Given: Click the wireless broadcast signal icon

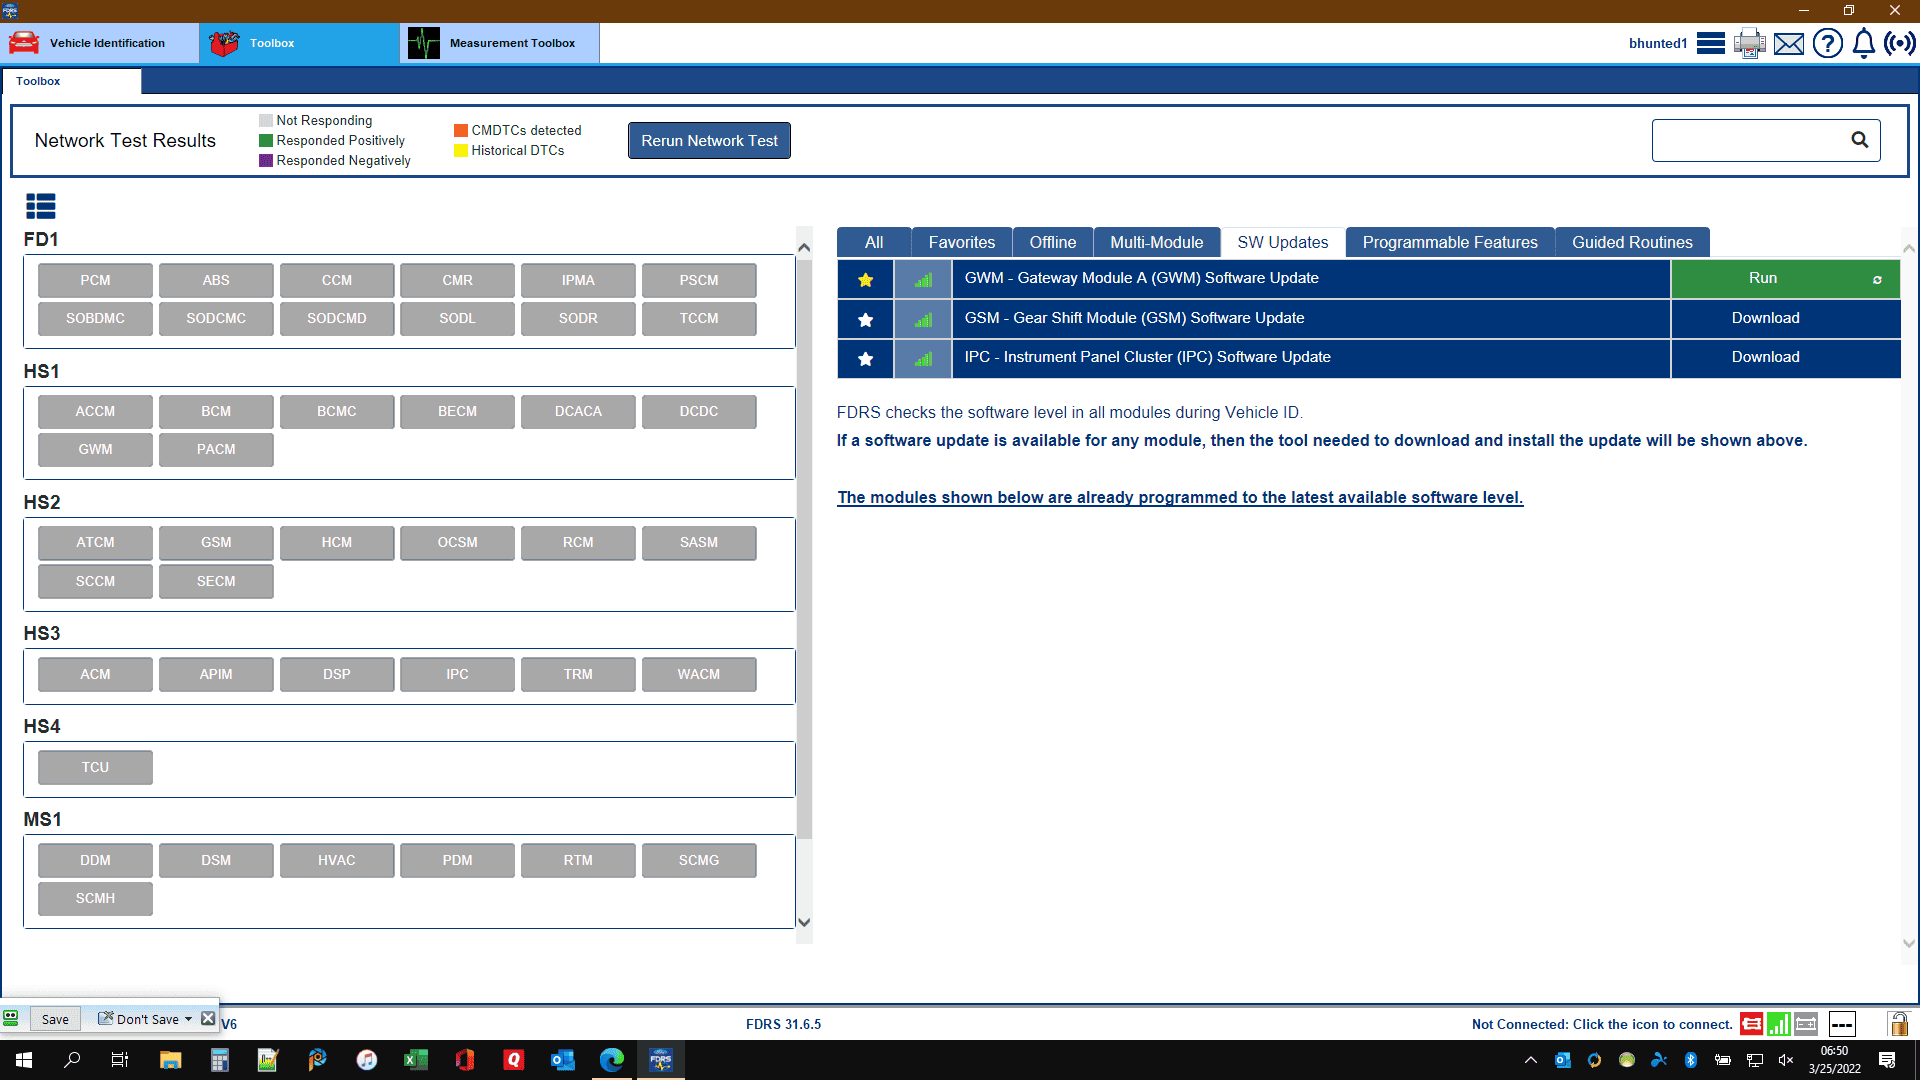Looking at the screenshot, I should [1900, 43].
